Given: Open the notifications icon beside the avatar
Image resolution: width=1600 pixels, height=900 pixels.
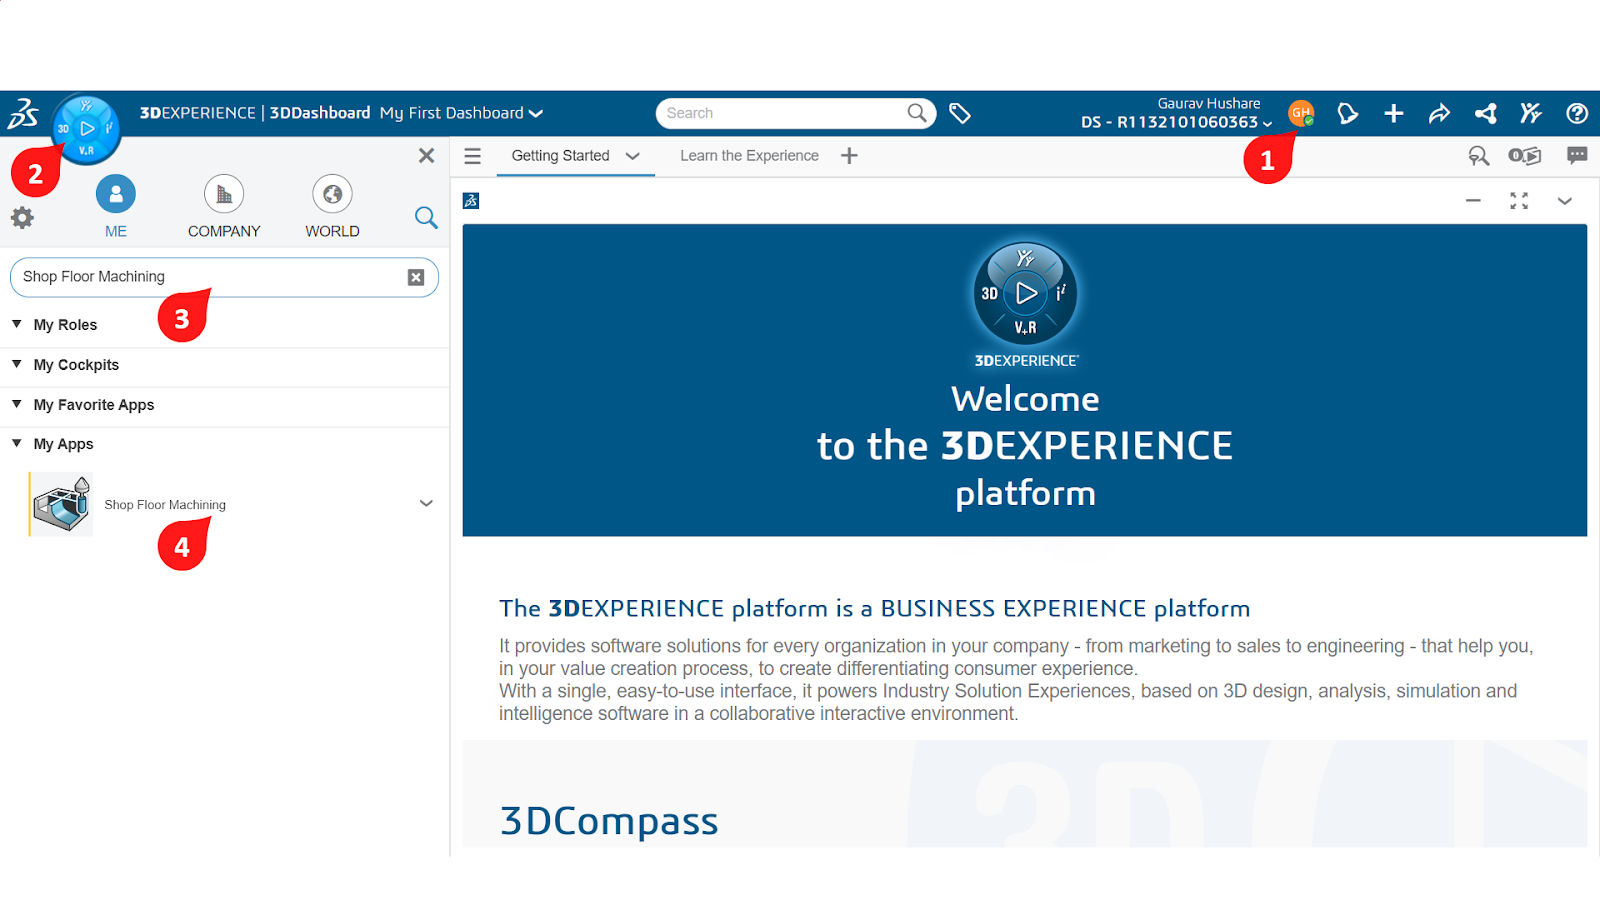Looking at the screenshot, I should [1347, 113].
